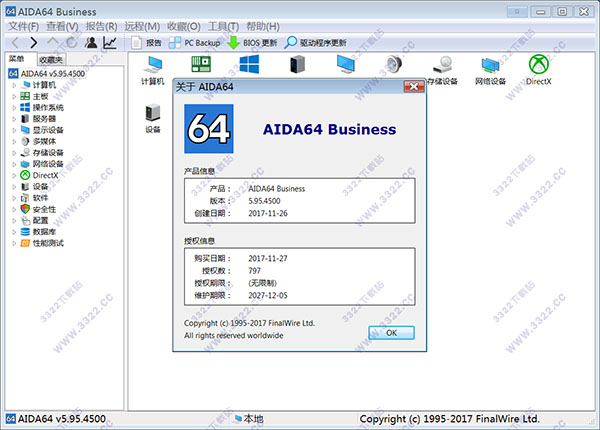Open the display monitor icon in main pane
The image size is (600, 430).
(x=346, y=64)
